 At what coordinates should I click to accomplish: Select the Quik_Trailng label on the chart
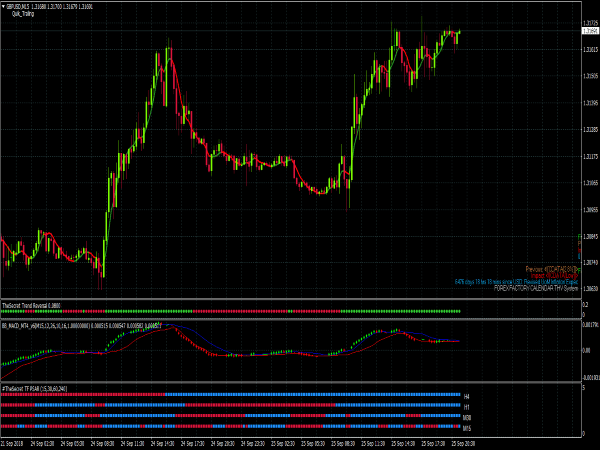coord(23,14)
